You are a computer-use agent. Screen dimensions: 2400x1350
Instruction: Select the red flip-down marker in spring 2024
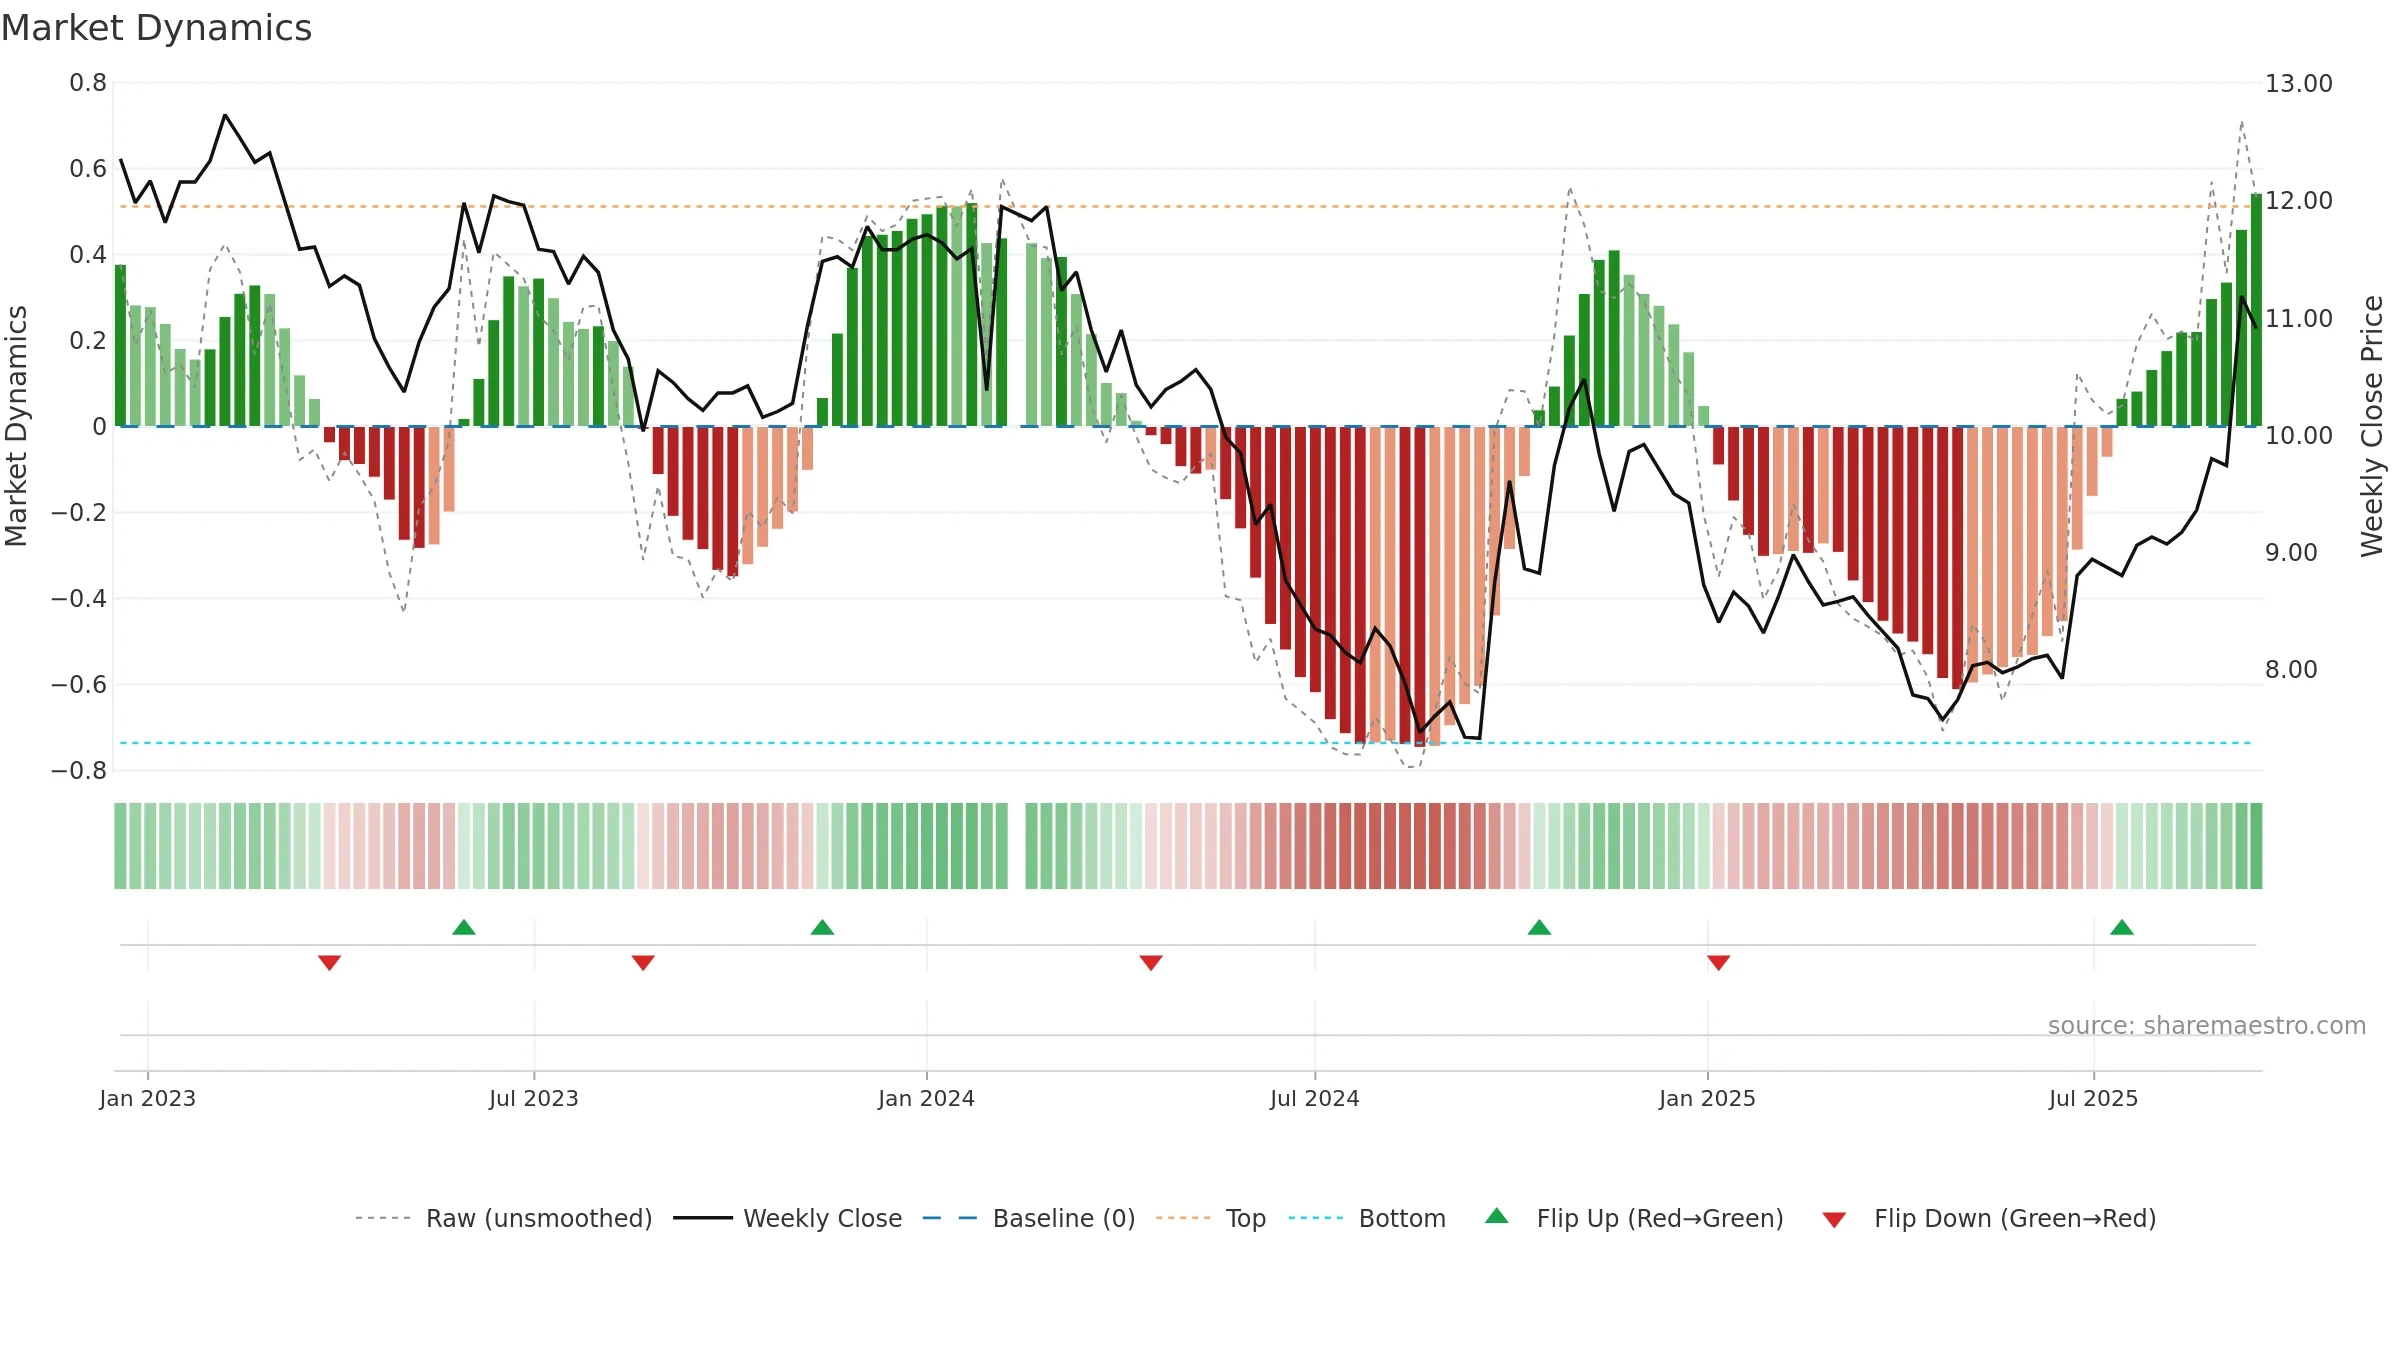click(1151, 963)
